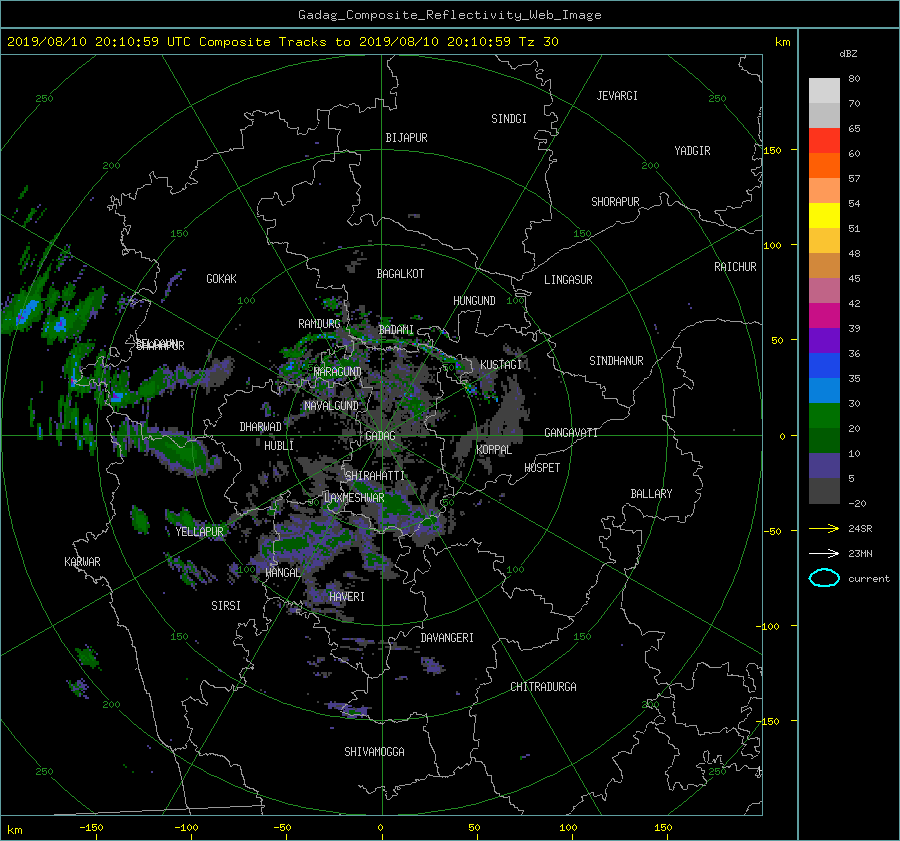Click the yellow 24SR arrow legend icon
Viewport: 900px width, 841px height.
(824, 529)
